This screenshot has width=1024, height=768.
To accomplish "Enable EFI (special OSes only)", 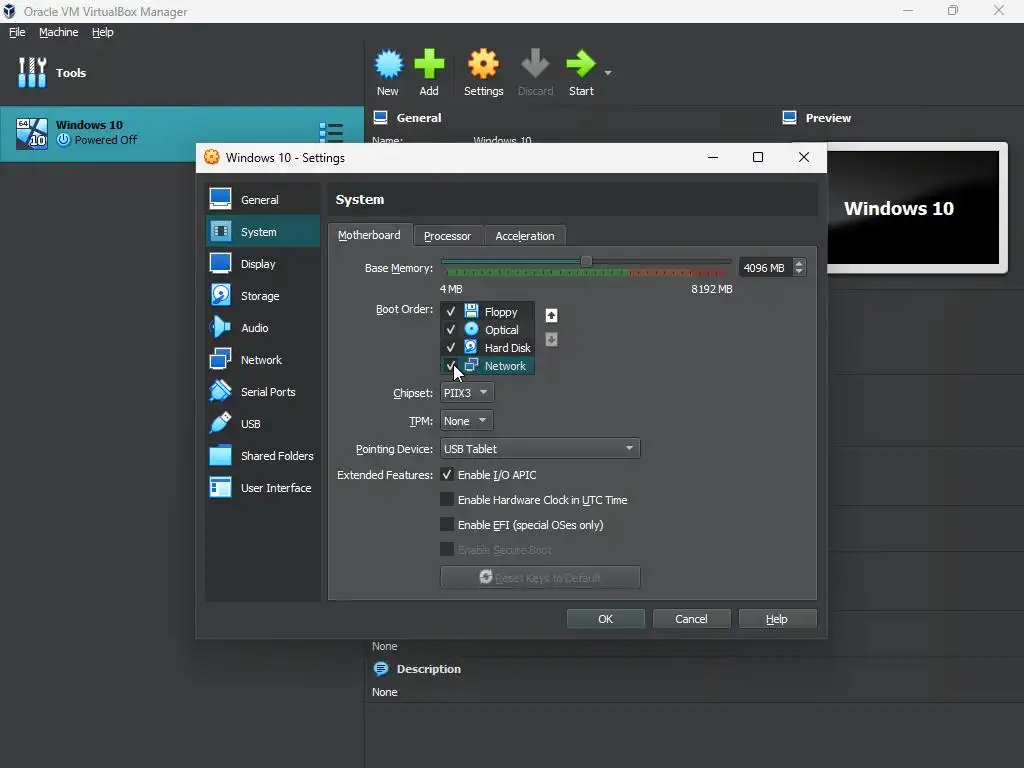I will pyautogui.click(x=447, y=524).
